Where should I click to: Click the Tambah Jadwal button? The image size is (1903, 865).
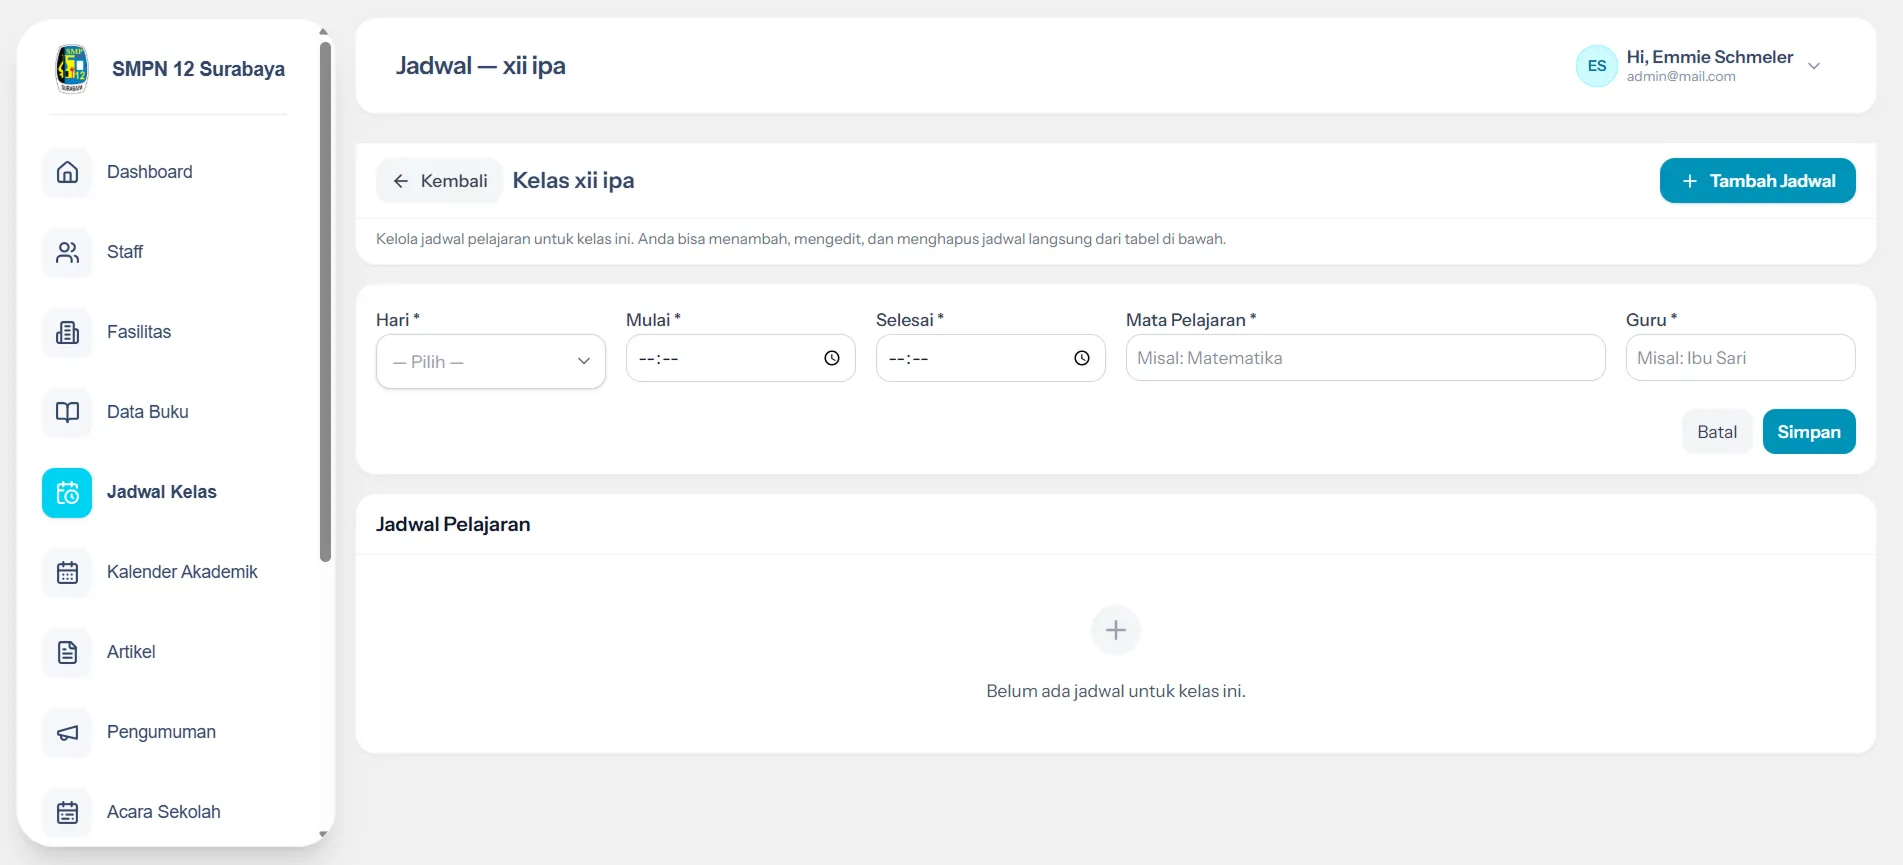click(1757, 181)
